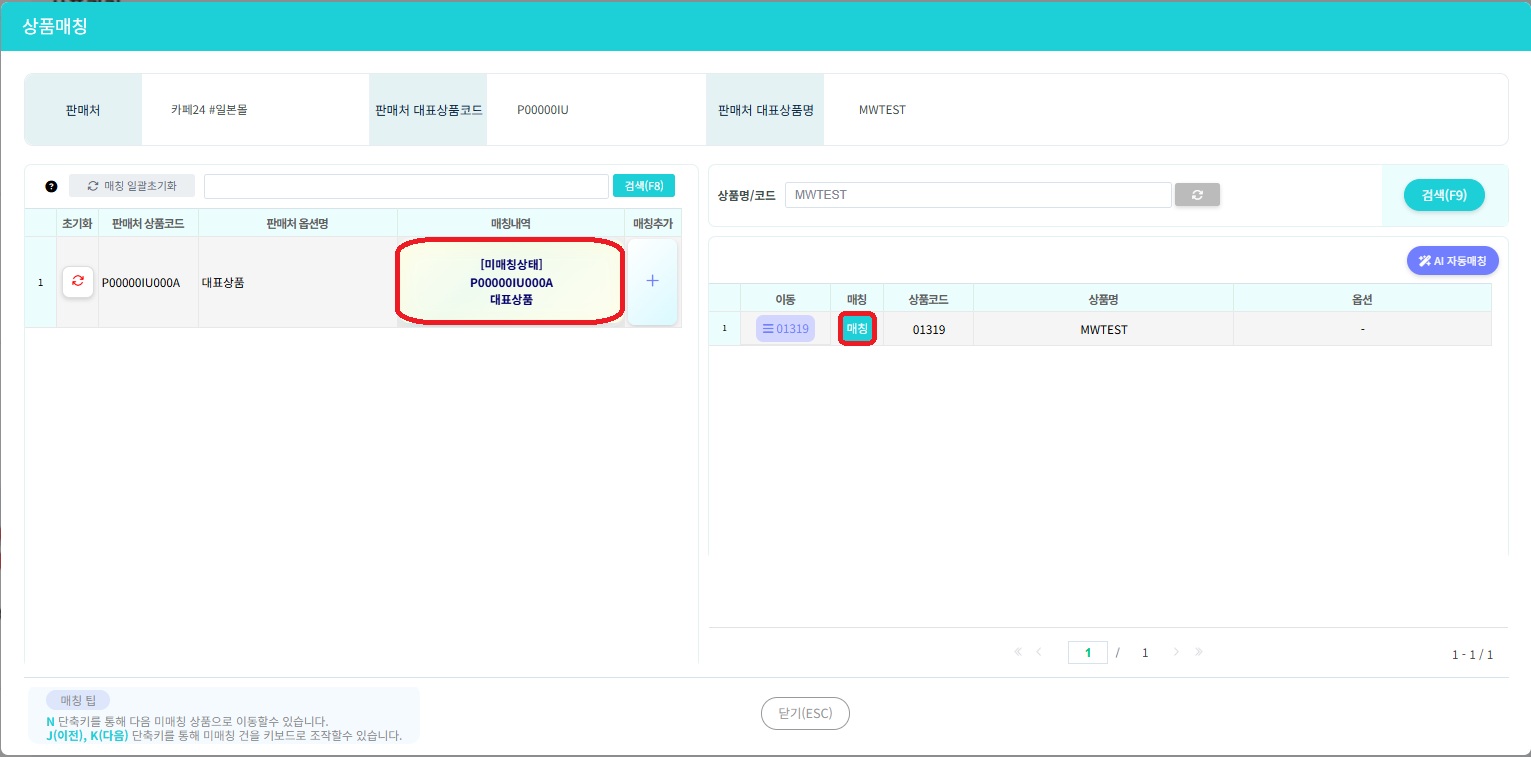Viewport: 1531px width, 757px height.
Task: Focus the 상품명/코드 input field
Action: click(978, 195)
